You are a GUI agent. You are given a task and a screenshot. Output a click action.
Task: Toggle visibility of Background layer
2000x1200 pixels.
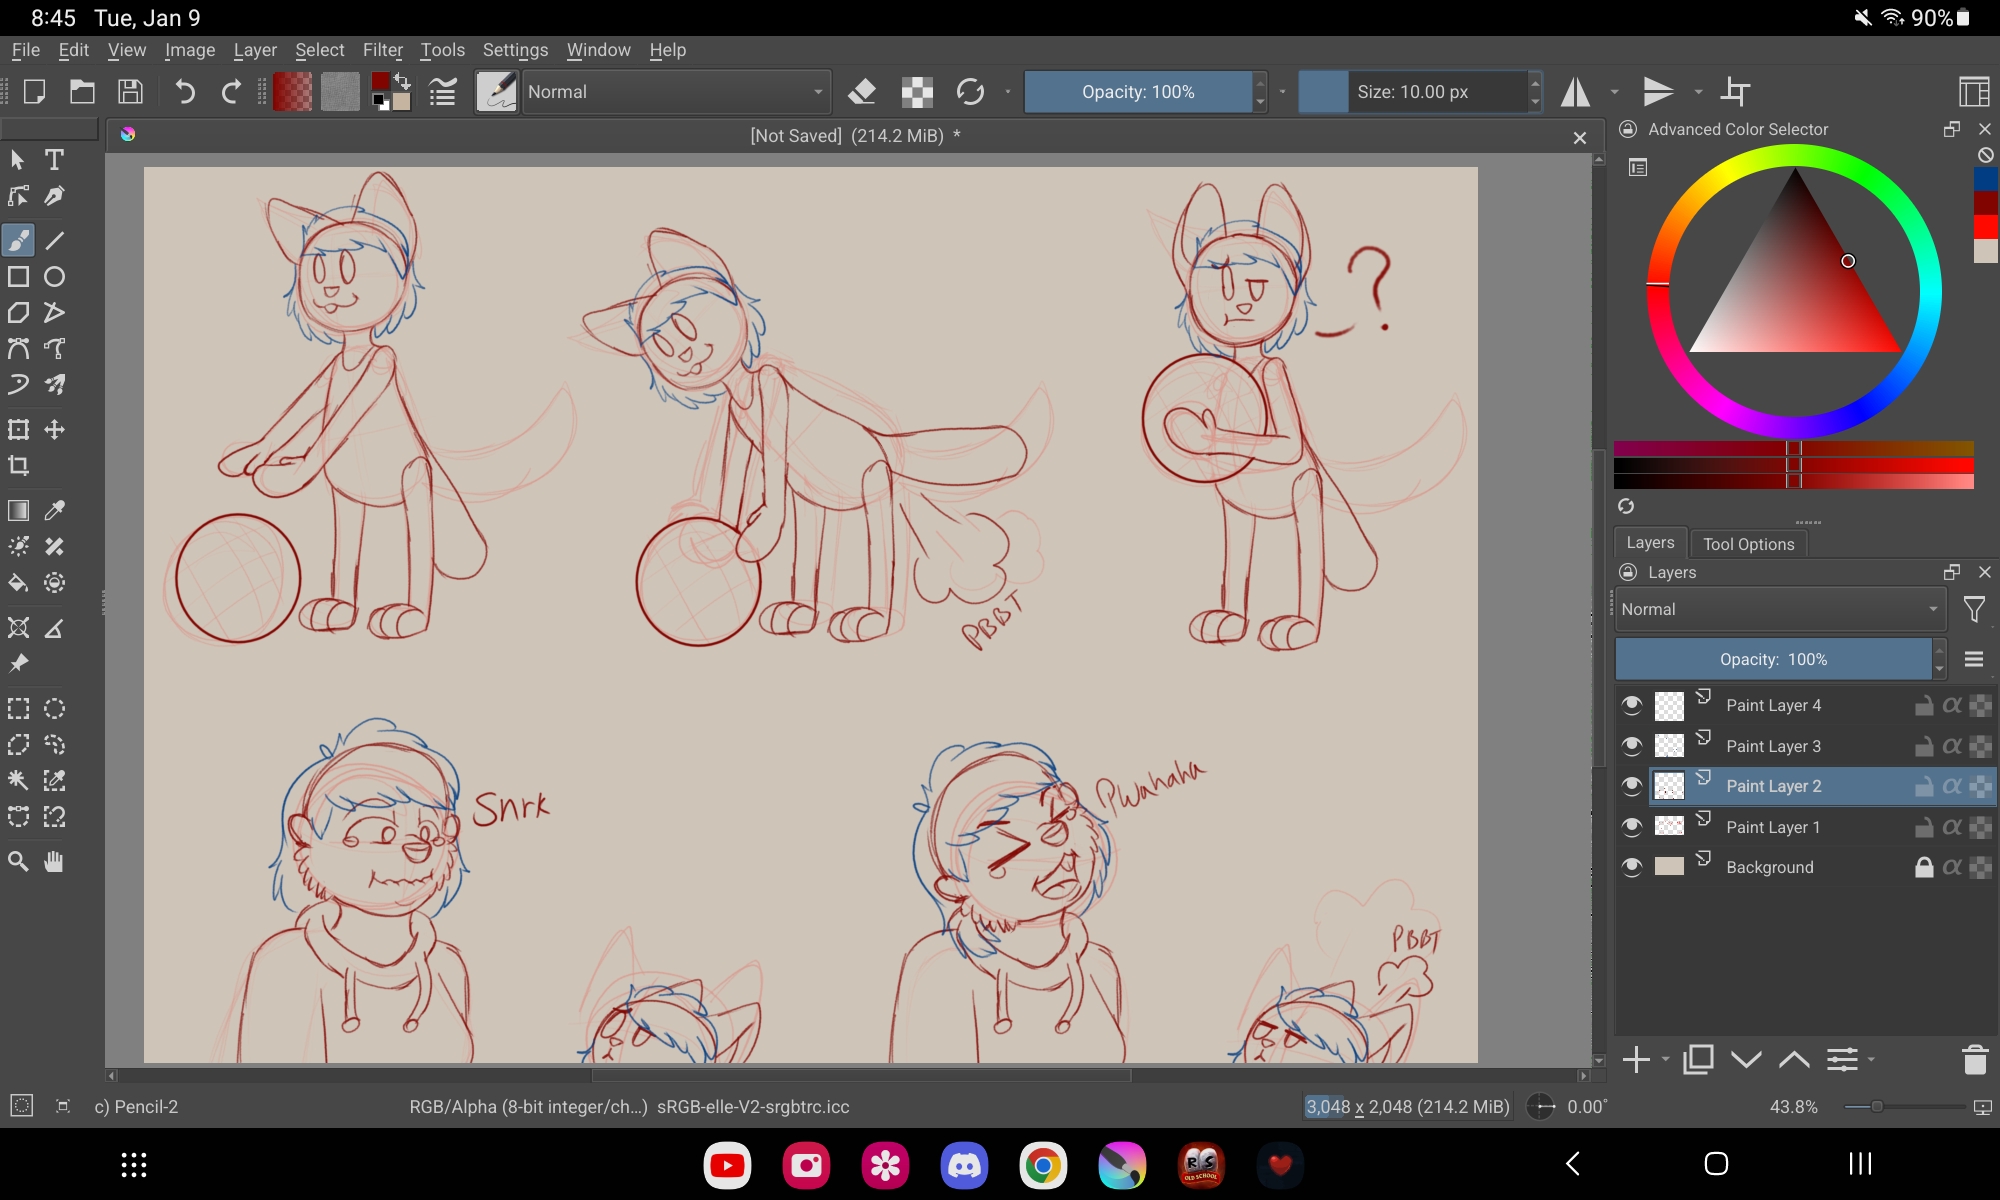[1632, 867]
